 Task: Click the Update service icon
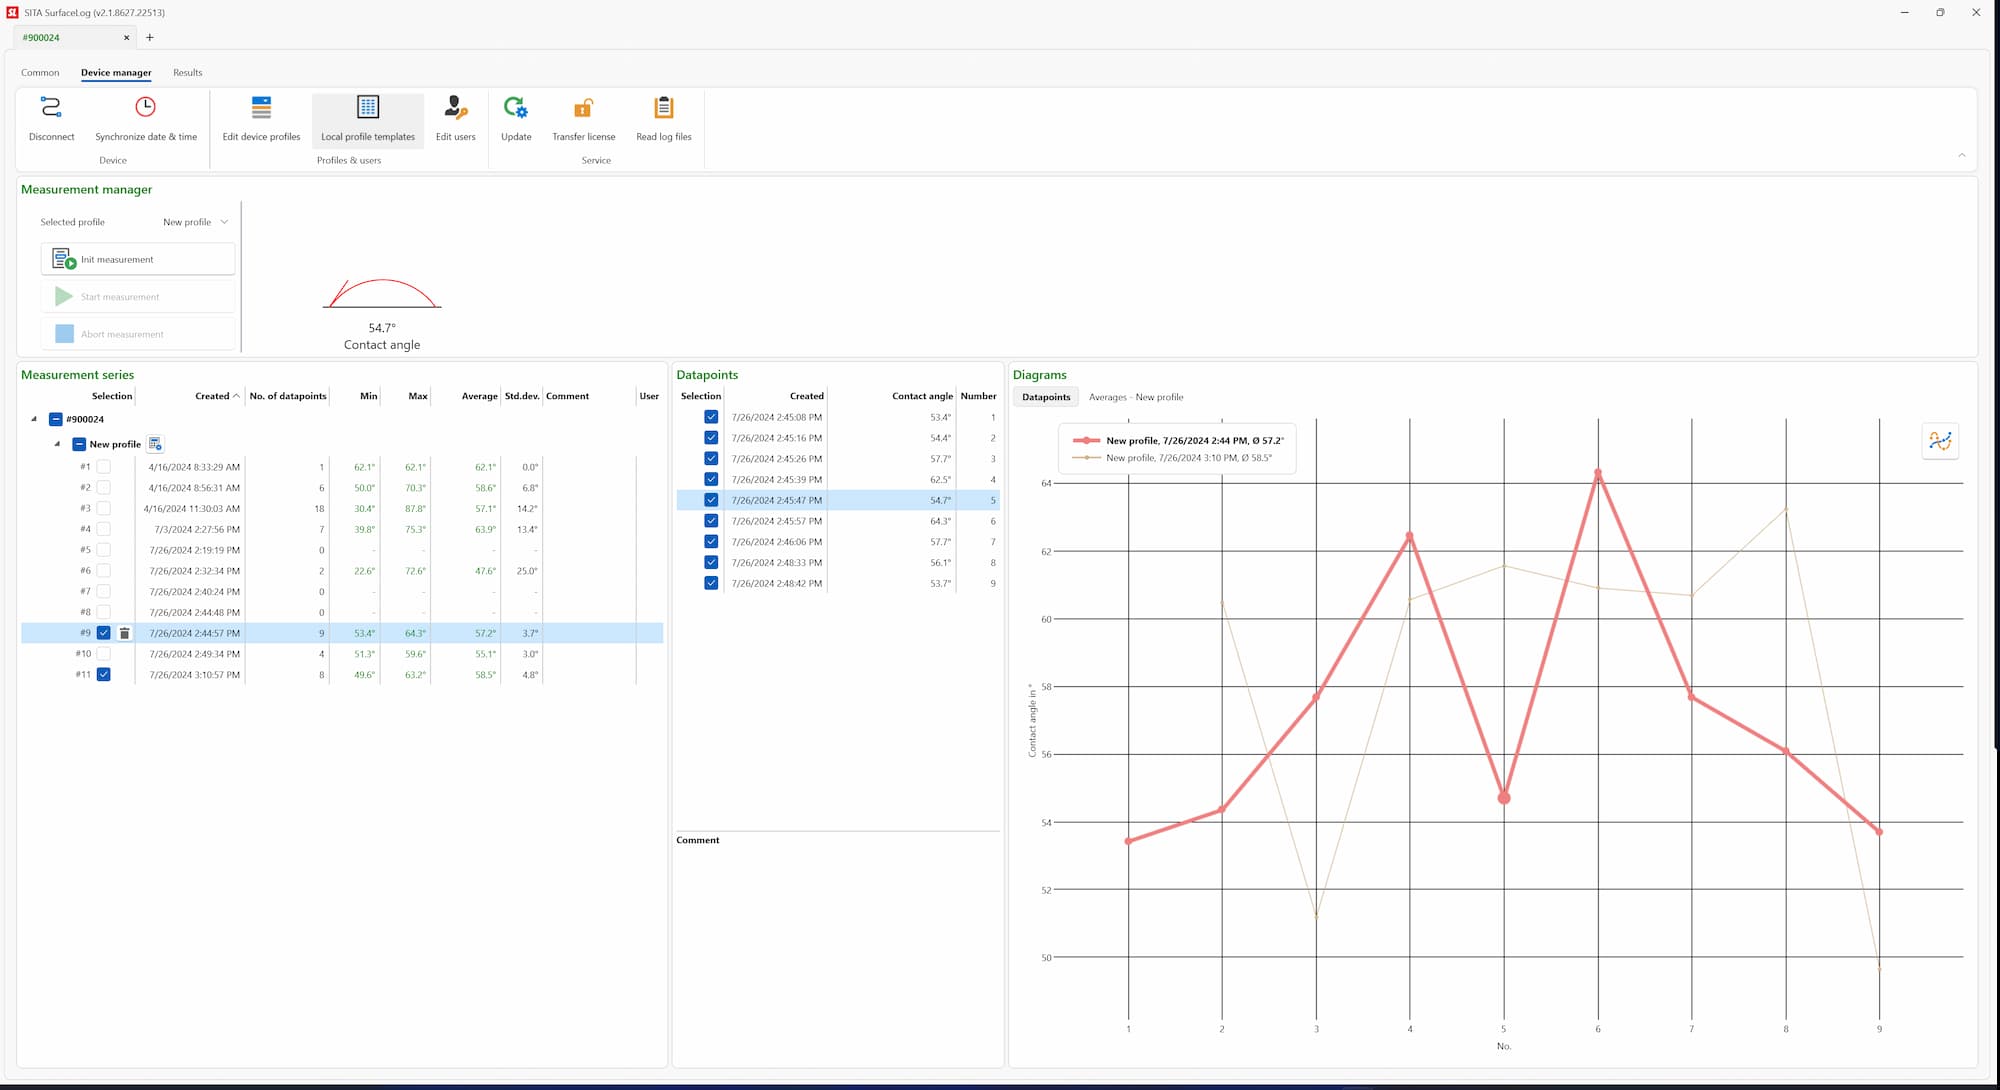516,107
